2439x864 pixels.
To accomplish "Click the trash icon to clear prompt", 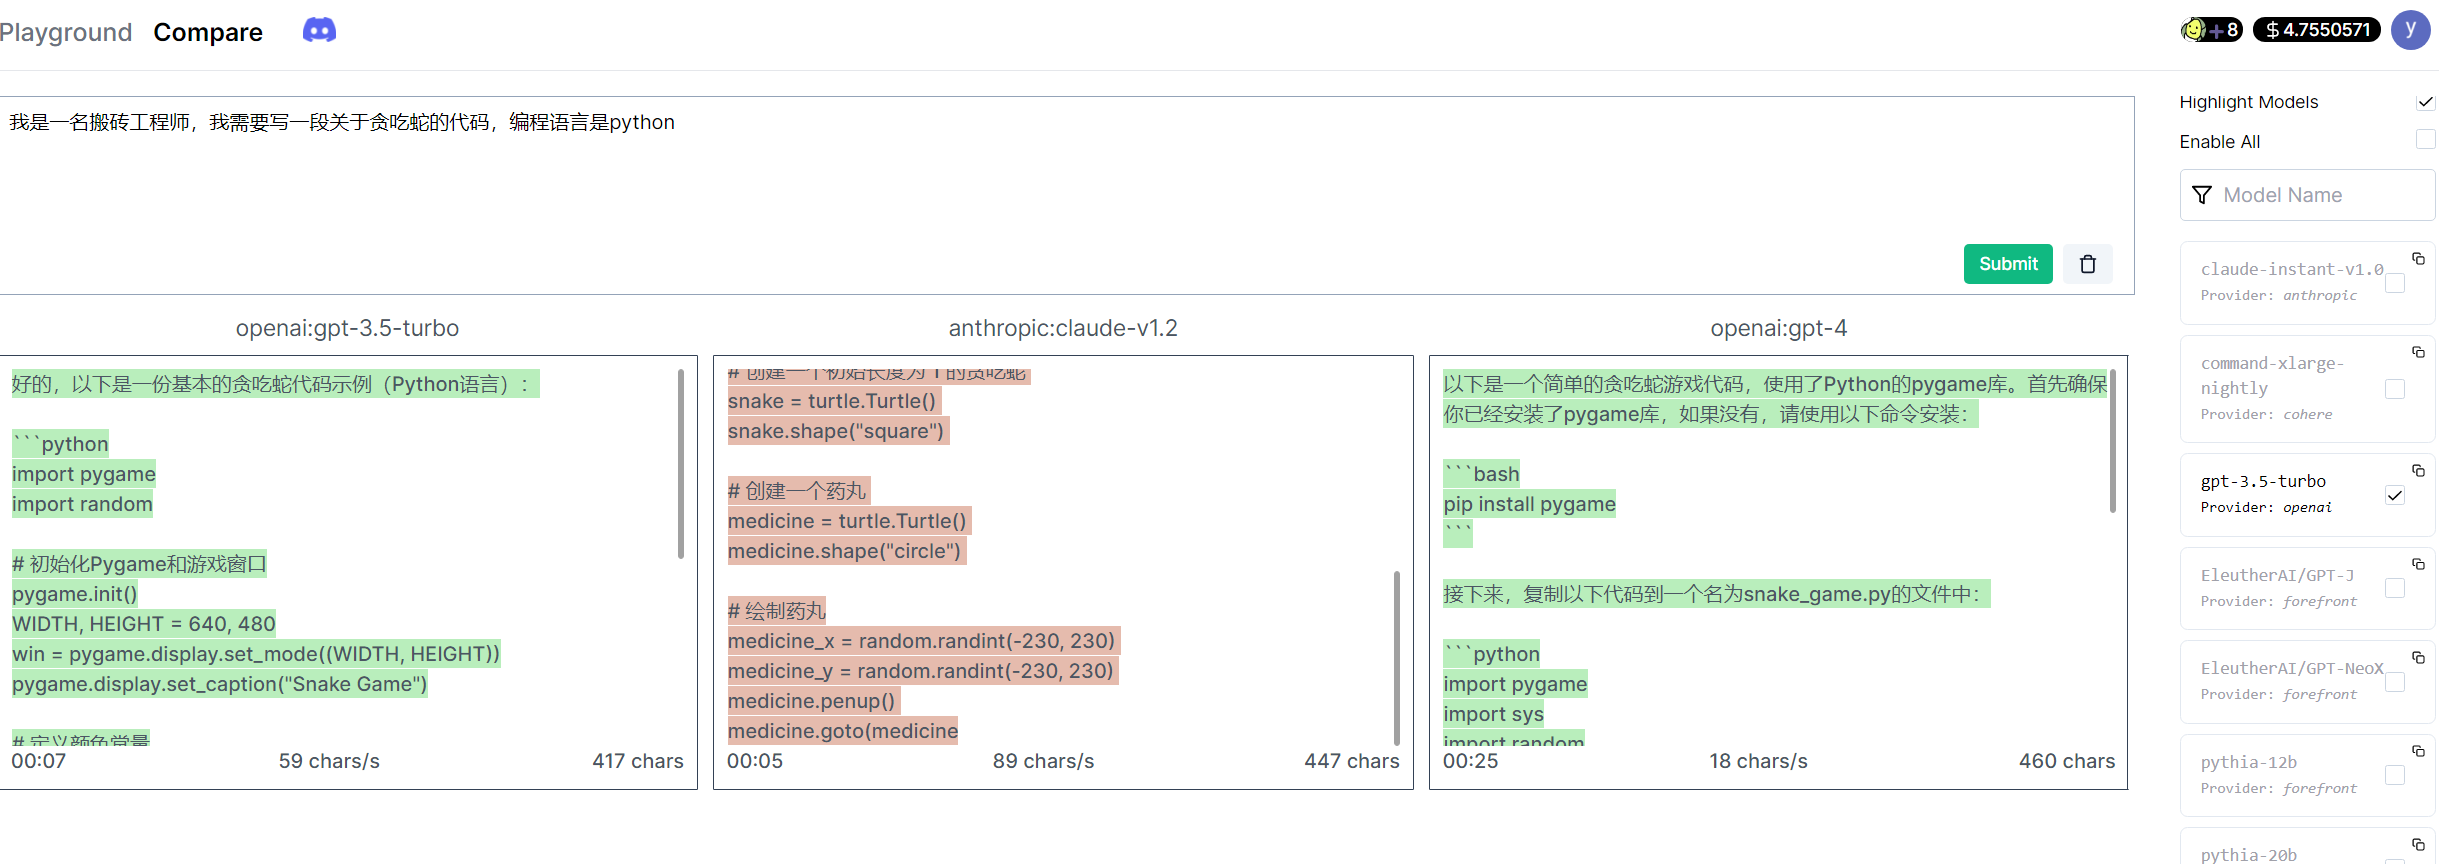I will [x=2088, y=264].
